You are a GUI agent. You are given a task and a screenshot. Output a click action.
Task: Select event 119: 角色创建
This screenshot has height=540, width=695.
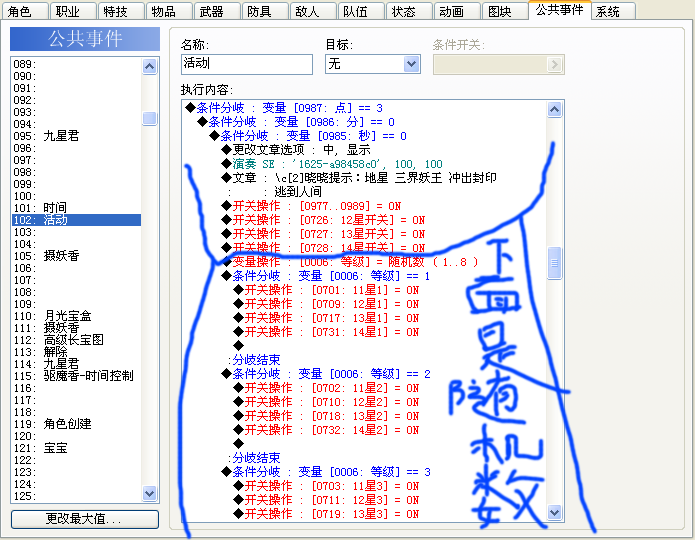tap(76, 424)
